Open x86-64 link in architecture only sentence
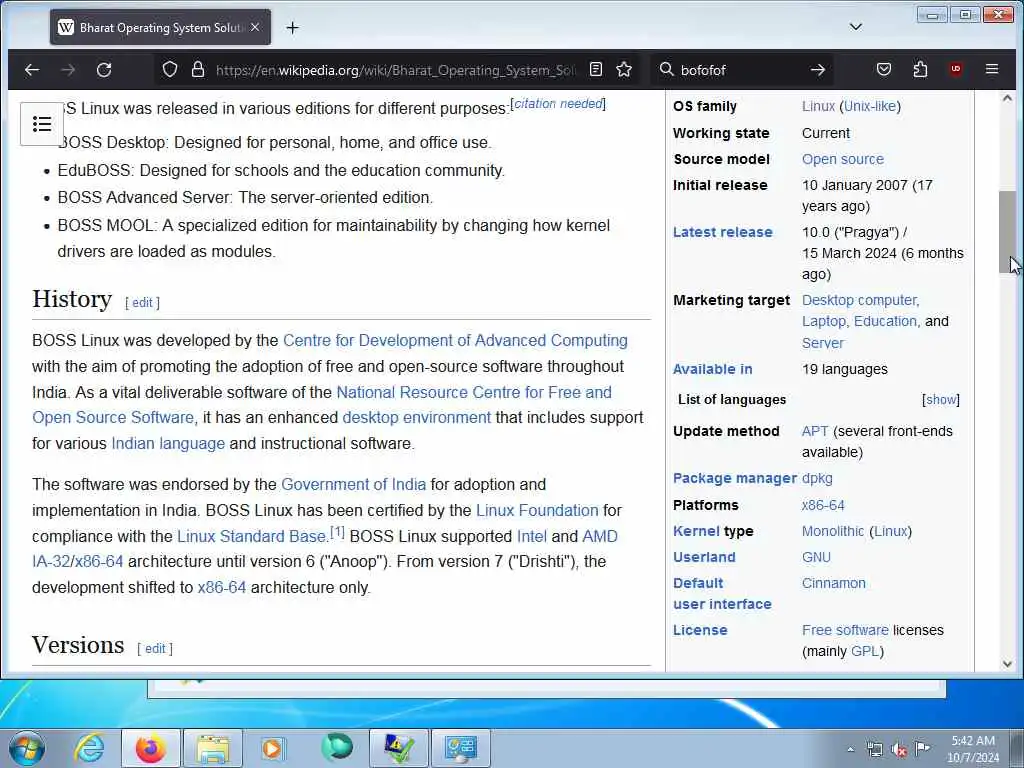The width and height of the screenshot is (1024, 768). point(221,588)
